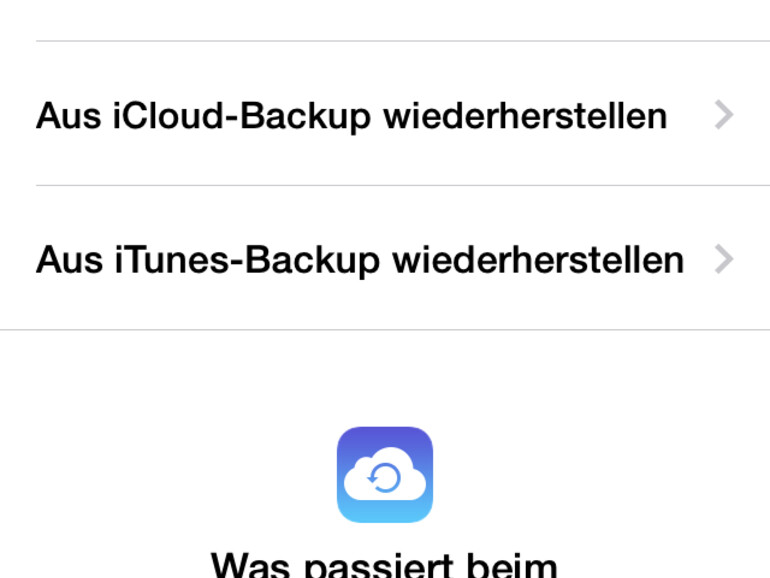Screen dimensions: 770x578
Task: Click the word "passiert" in the heading
Action: pos(379,566)
